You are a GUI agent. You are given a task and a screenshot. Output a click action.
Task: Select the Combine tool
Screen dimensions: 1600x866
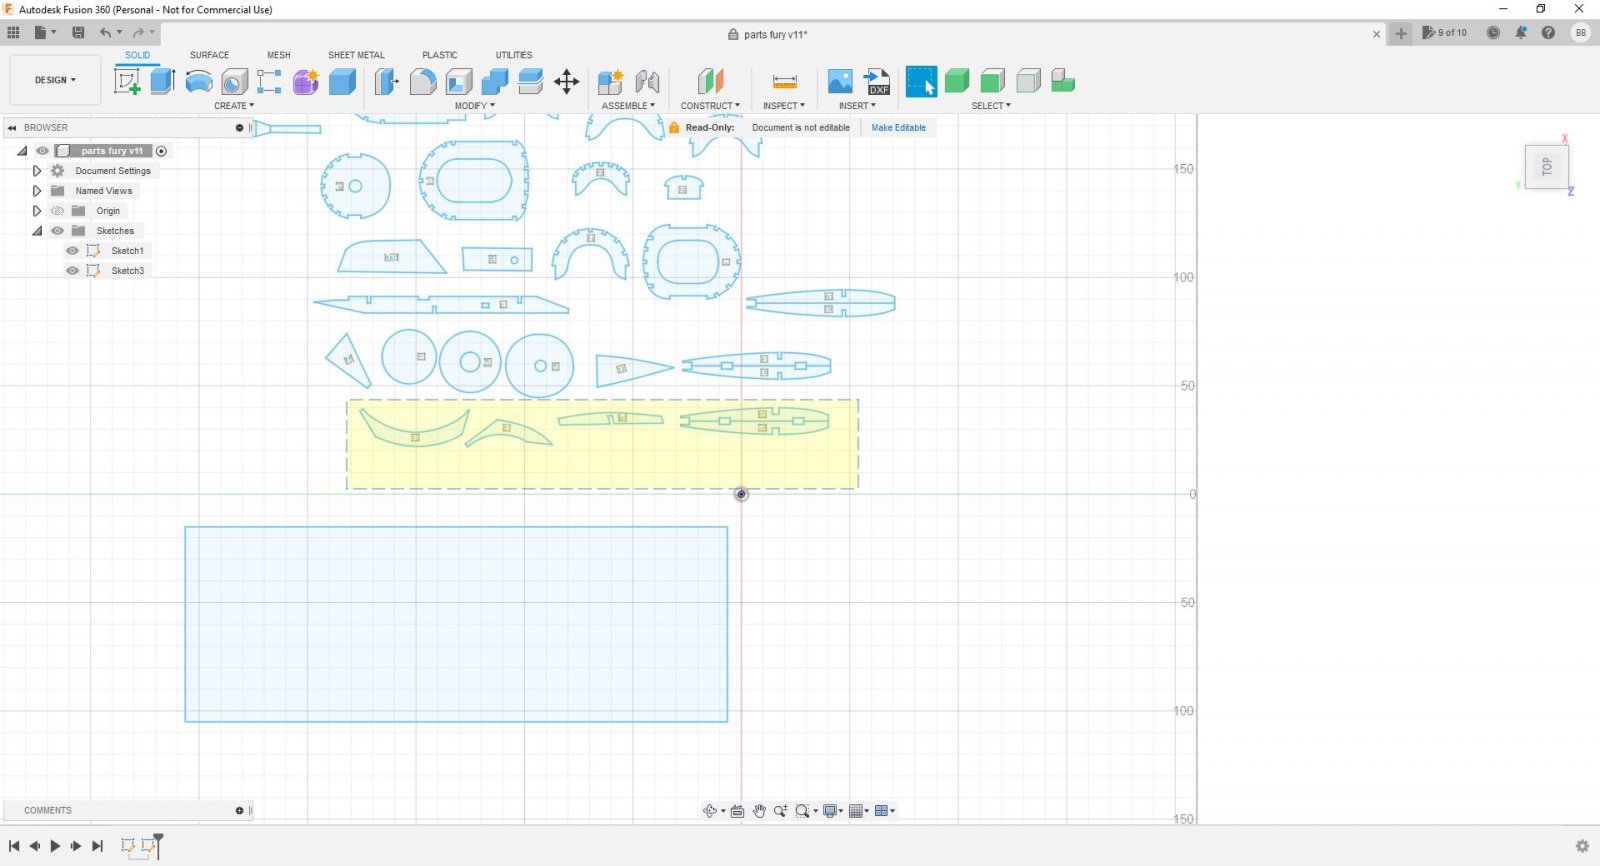(495, 82)
